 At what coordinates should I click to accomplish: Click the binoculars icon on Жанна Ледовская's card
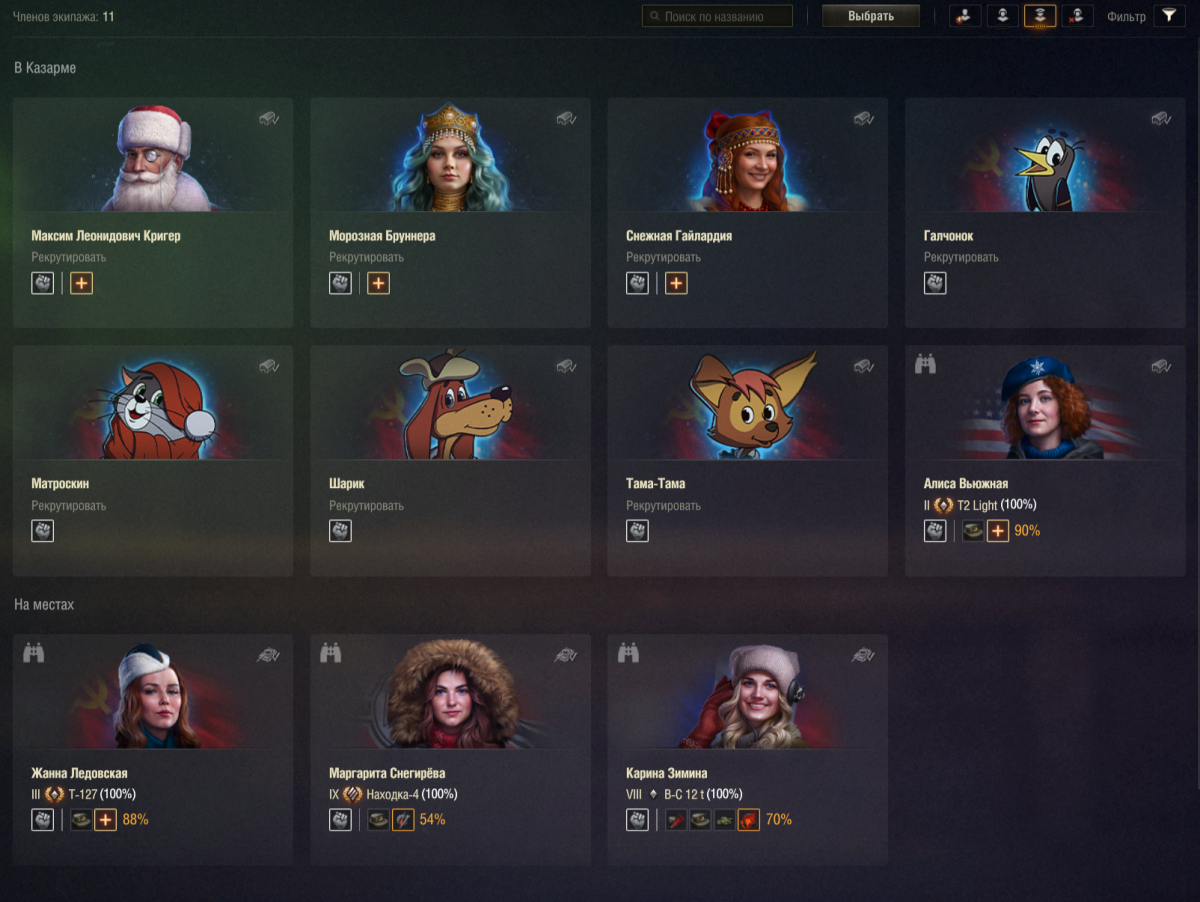click(x=34, y=653)
